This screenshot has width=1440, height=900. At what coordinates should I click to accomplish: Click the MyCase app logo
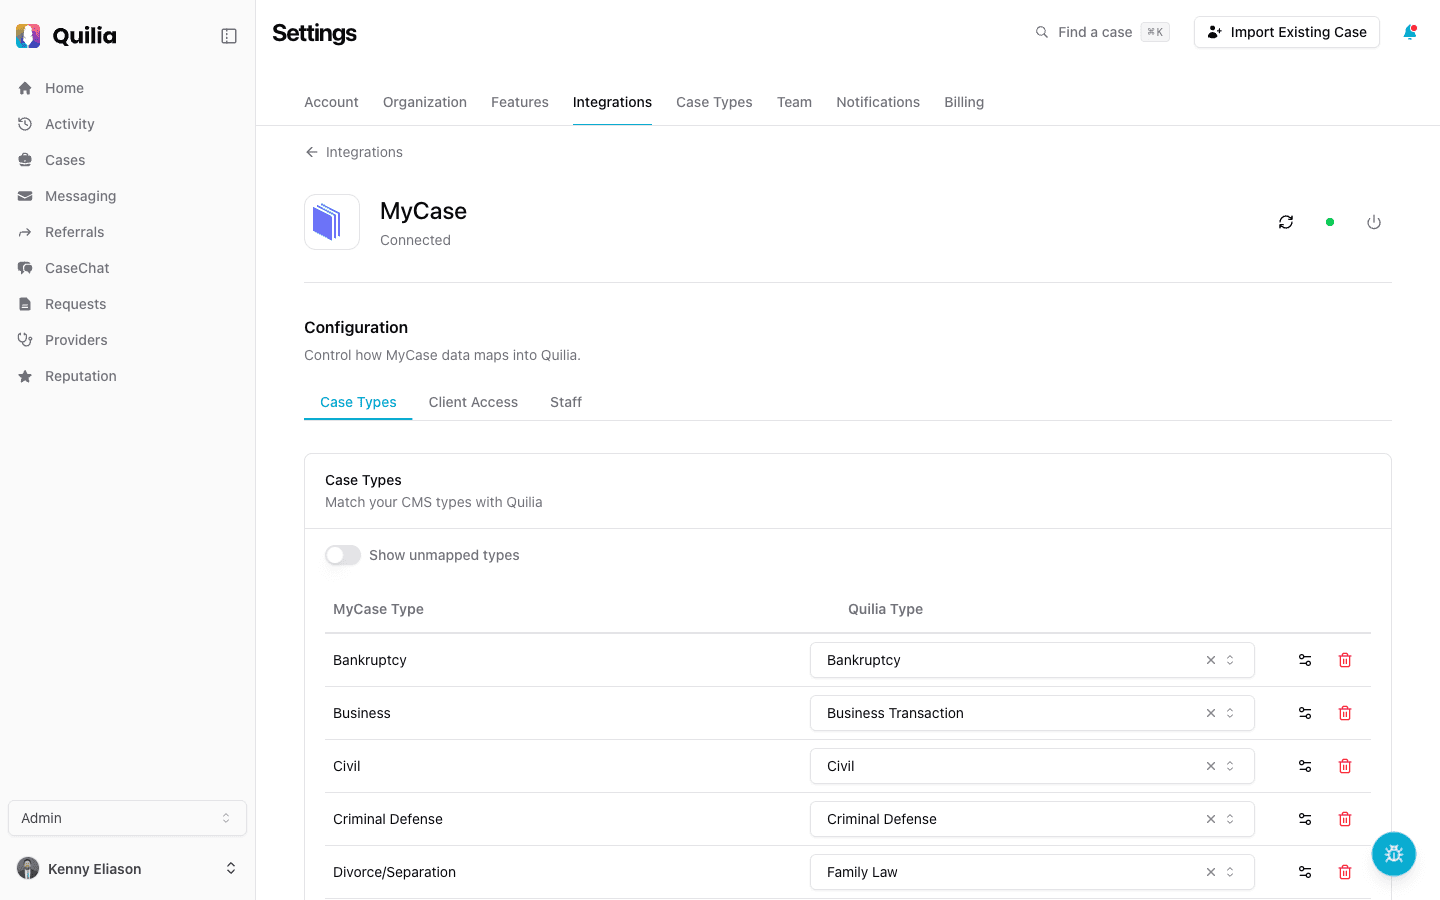332,222
